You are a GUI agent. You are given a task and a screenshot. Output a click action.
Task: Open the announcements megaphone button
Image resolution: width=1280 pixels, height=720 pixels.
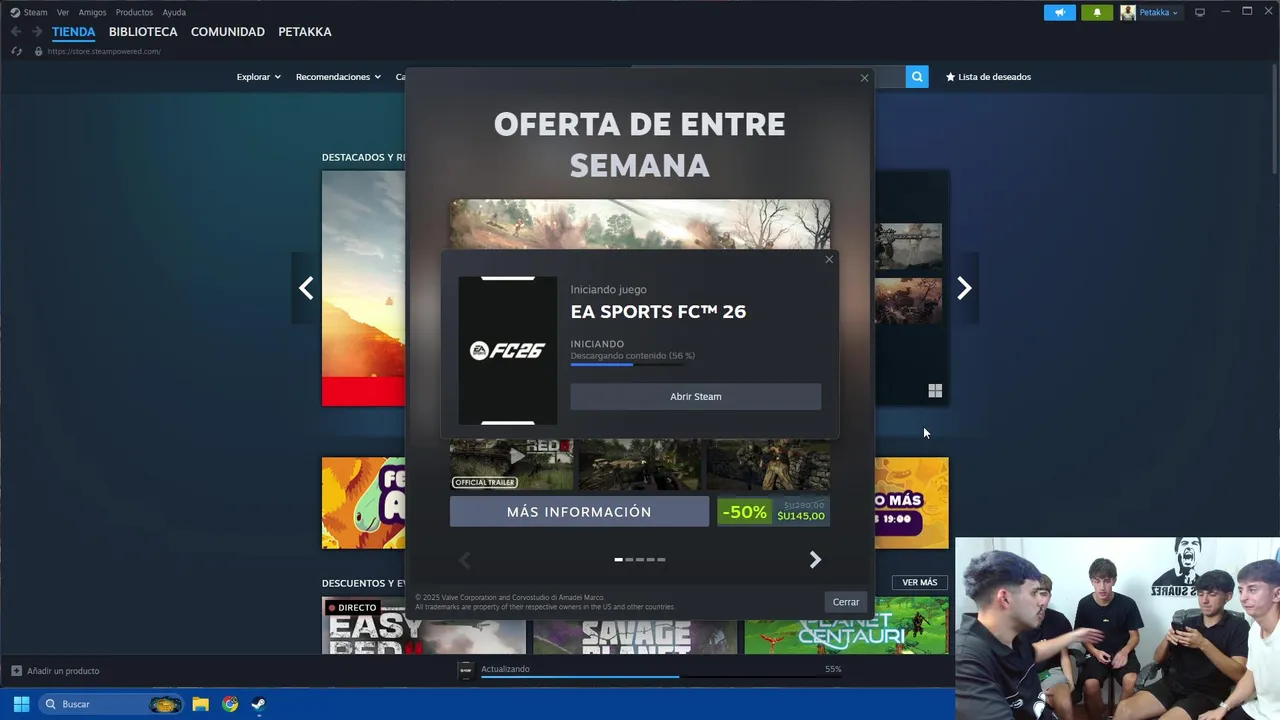[1060, 12]
